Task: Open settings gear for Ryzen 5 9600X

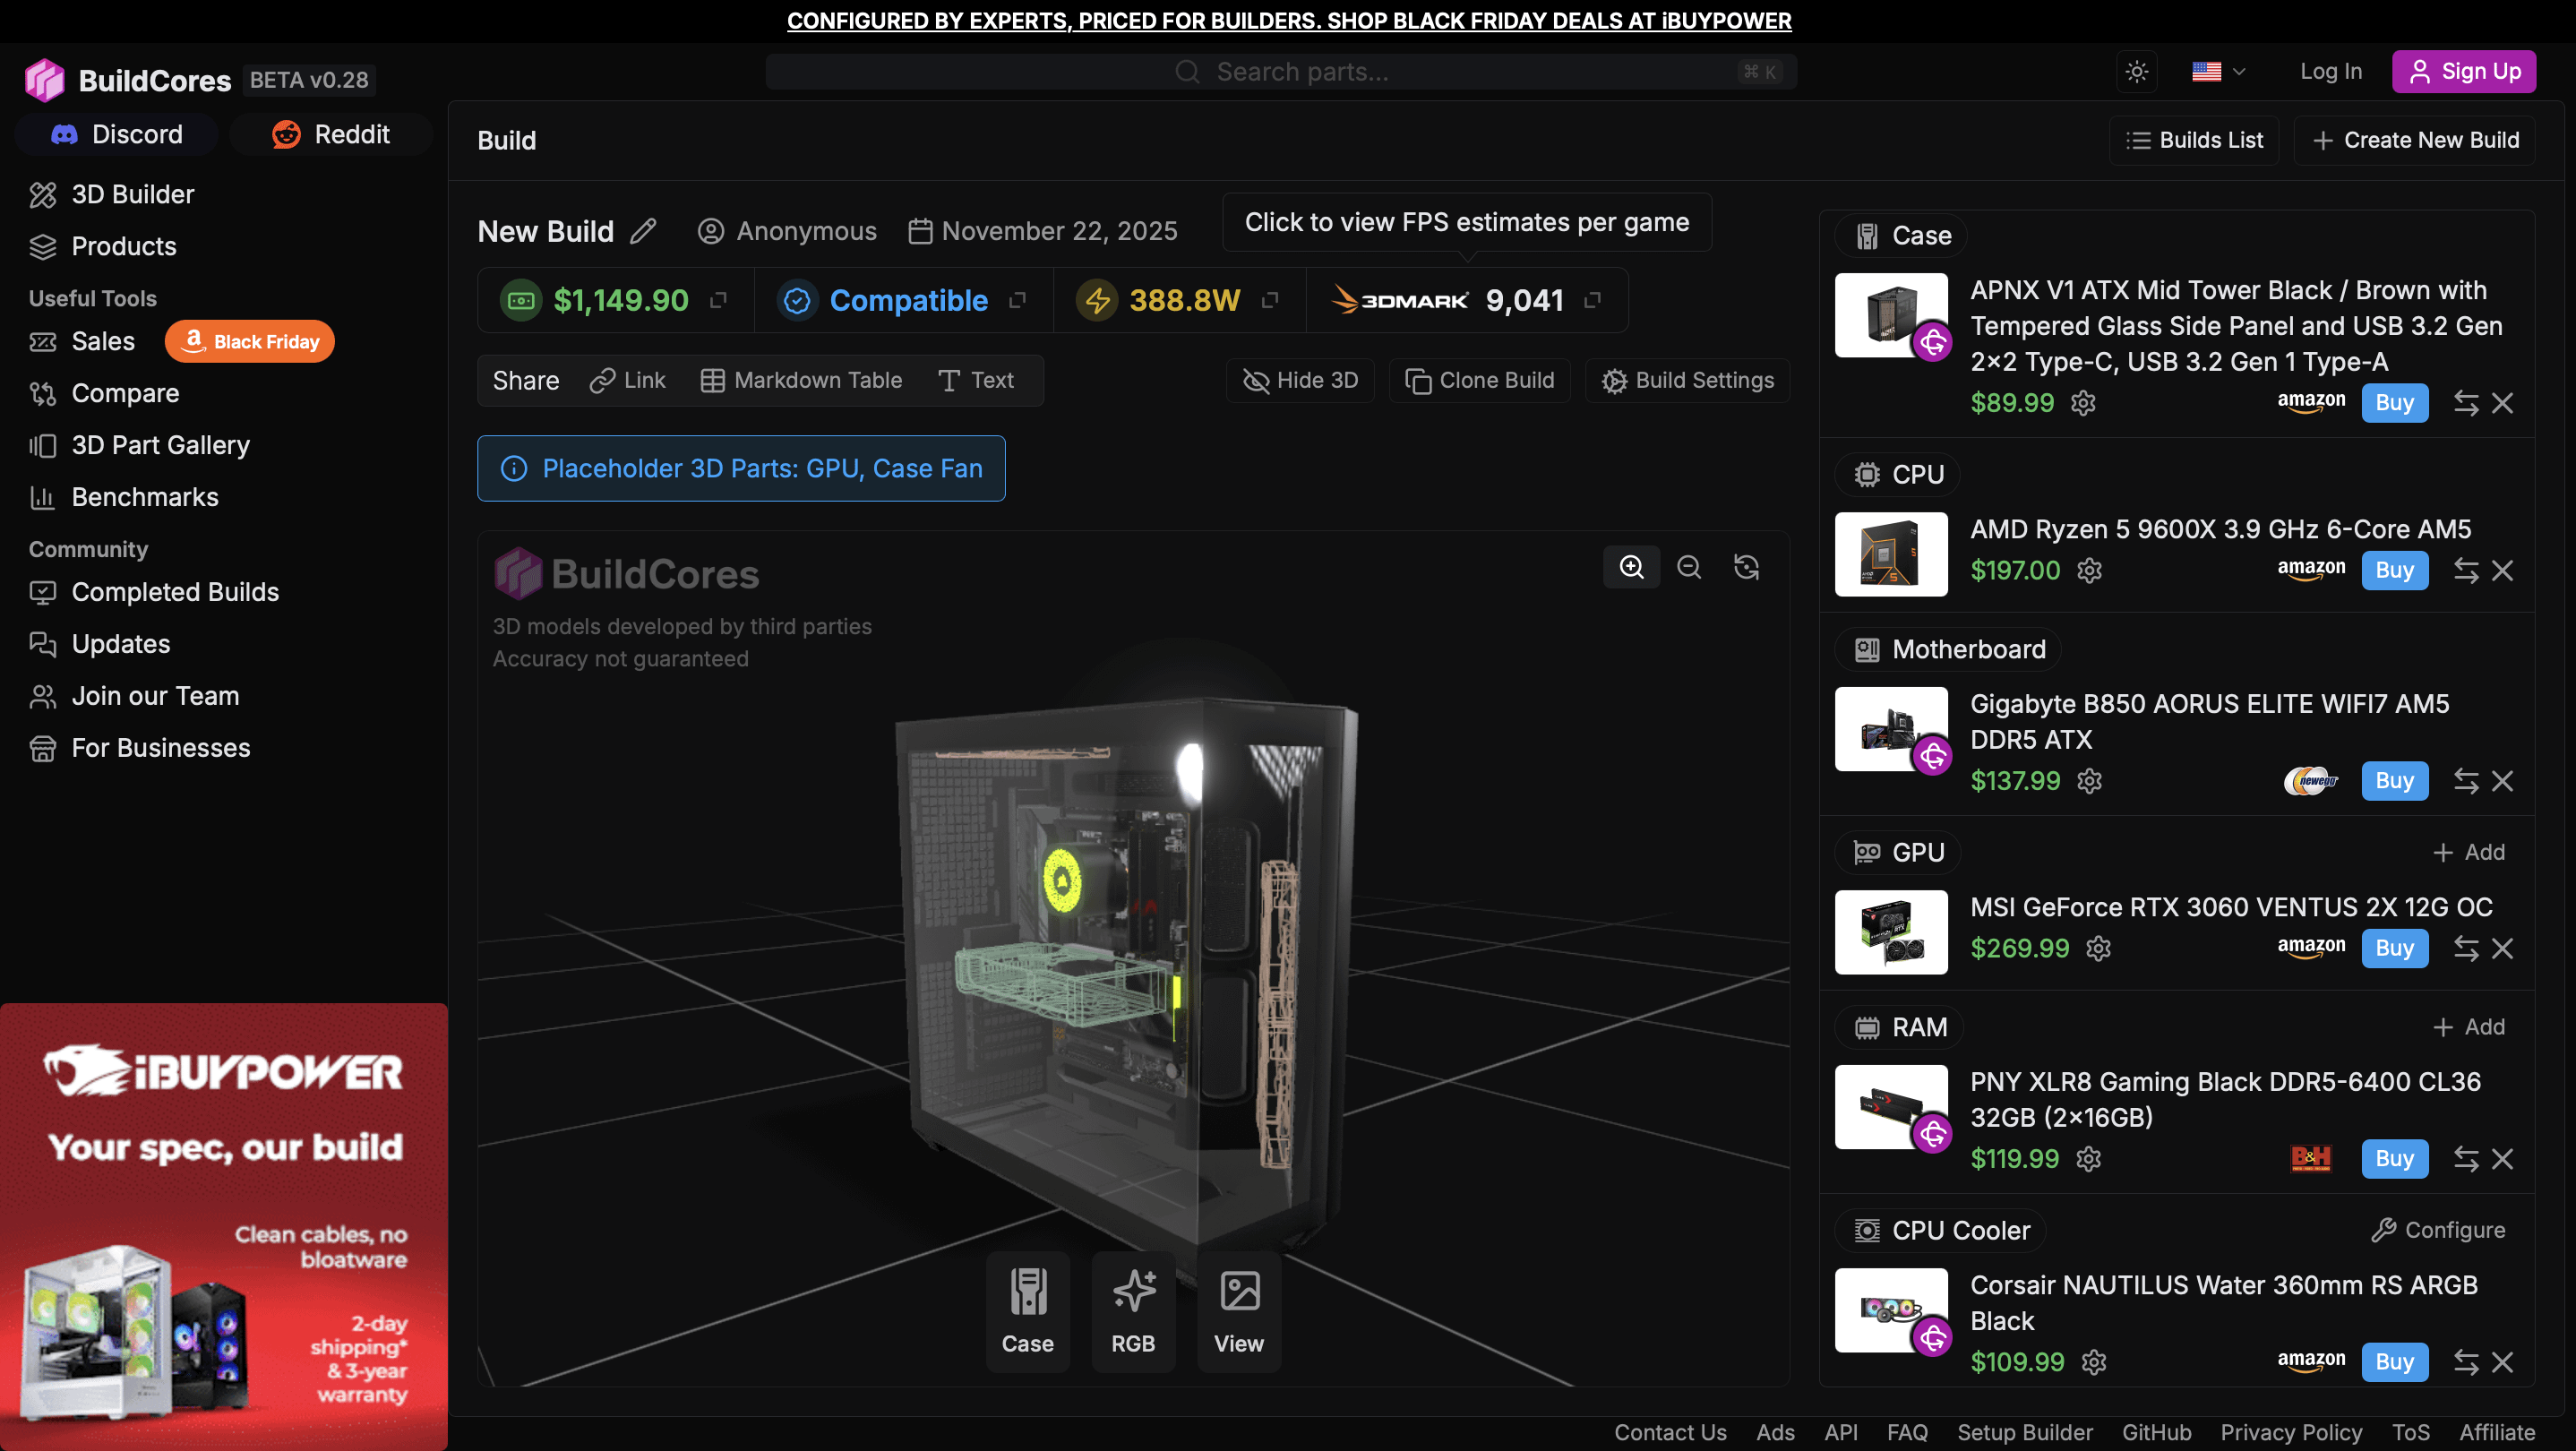Action: tap(2089, 570)
